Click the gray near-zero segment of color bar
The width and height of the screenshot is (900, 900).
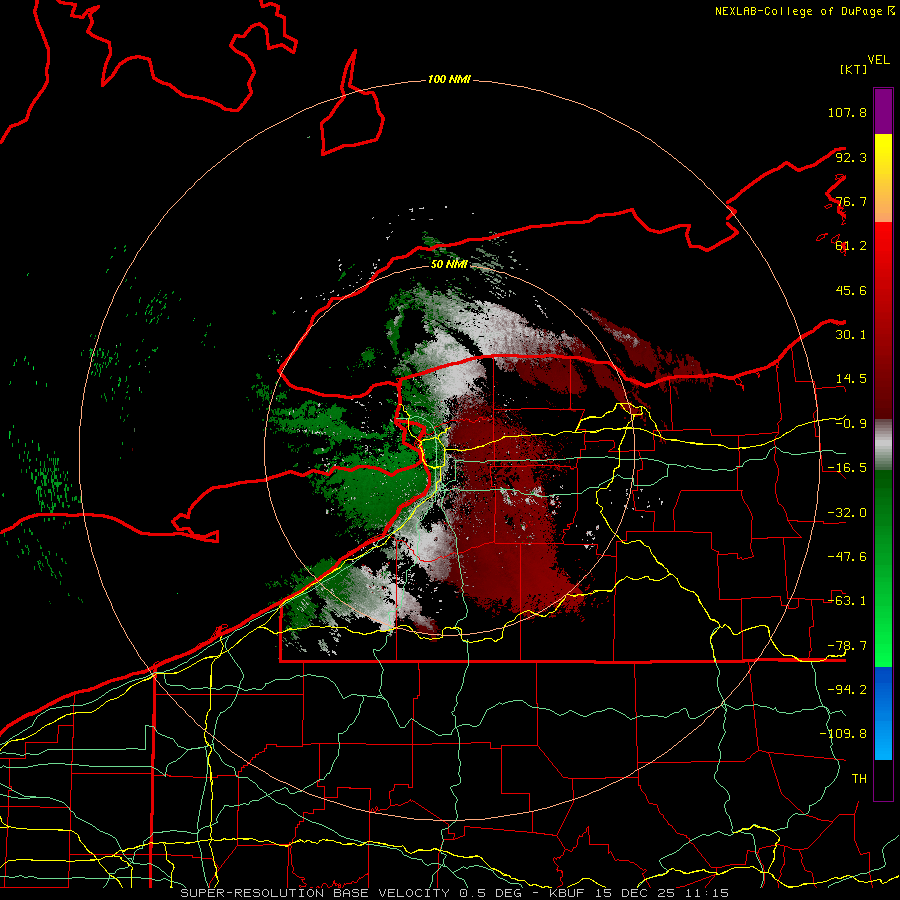pyautogui.click(x=883, y=445)
